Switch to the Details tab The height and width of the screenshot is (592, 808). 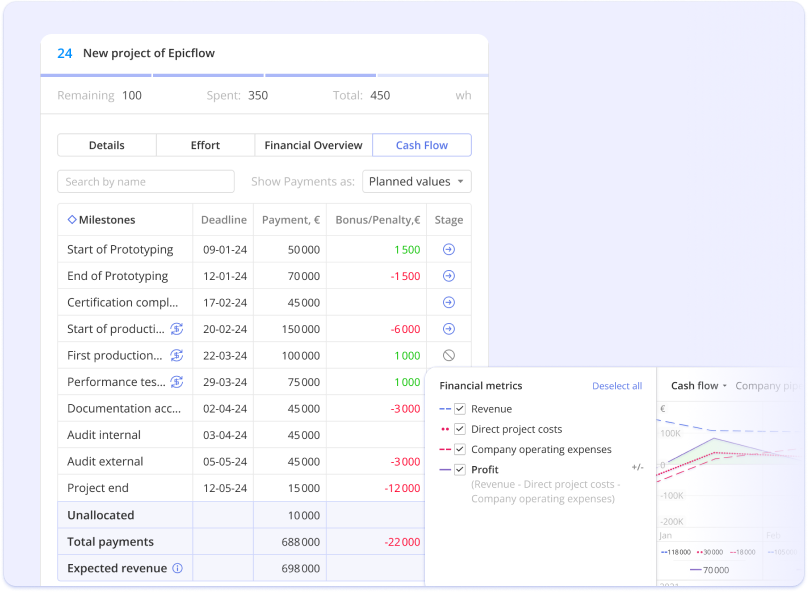107,145
